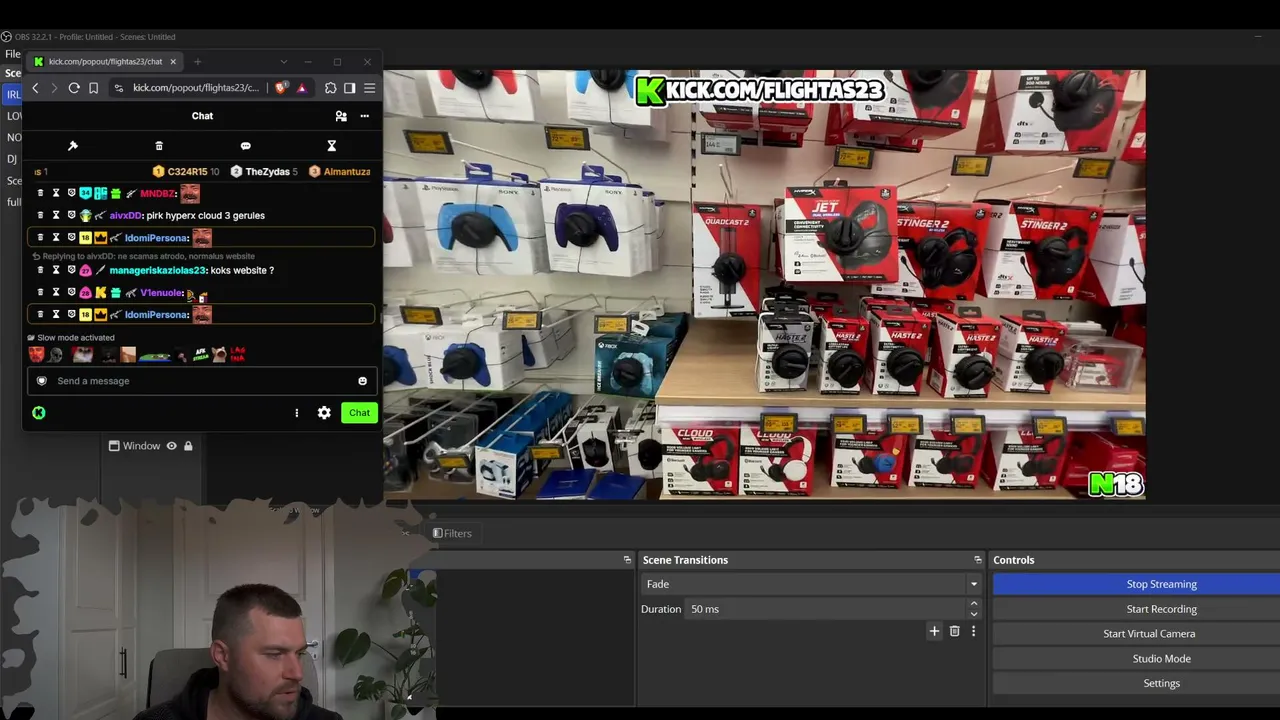Viewport: 1280px width, 720px height.
Task: Click the green frog emote in emote bar
Action: [x=154, y=355]
